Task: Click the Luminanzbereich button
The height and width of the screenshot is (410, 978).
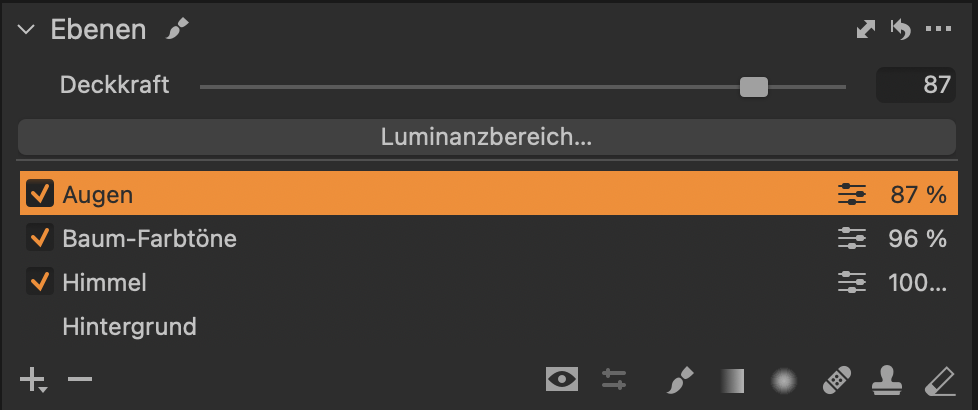Action: [x=487, y=137]
